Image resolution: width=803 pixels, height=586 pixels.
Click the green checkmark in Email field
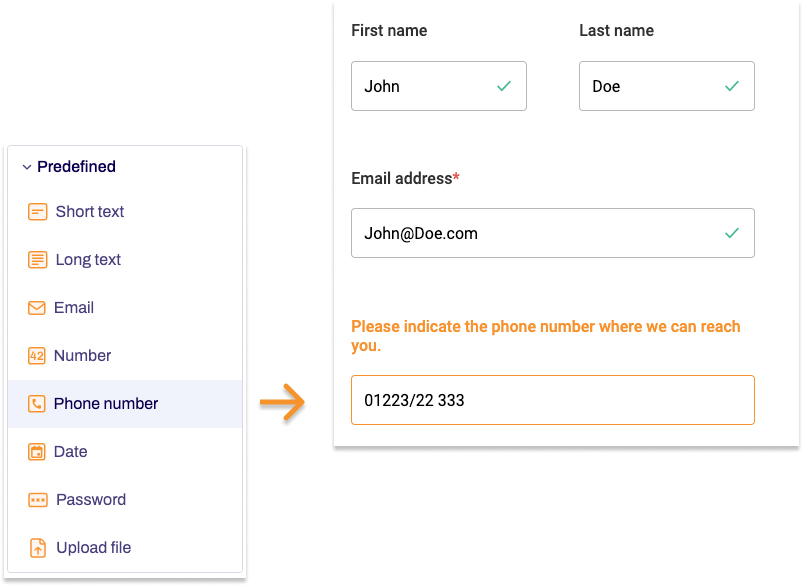(733, 233)
